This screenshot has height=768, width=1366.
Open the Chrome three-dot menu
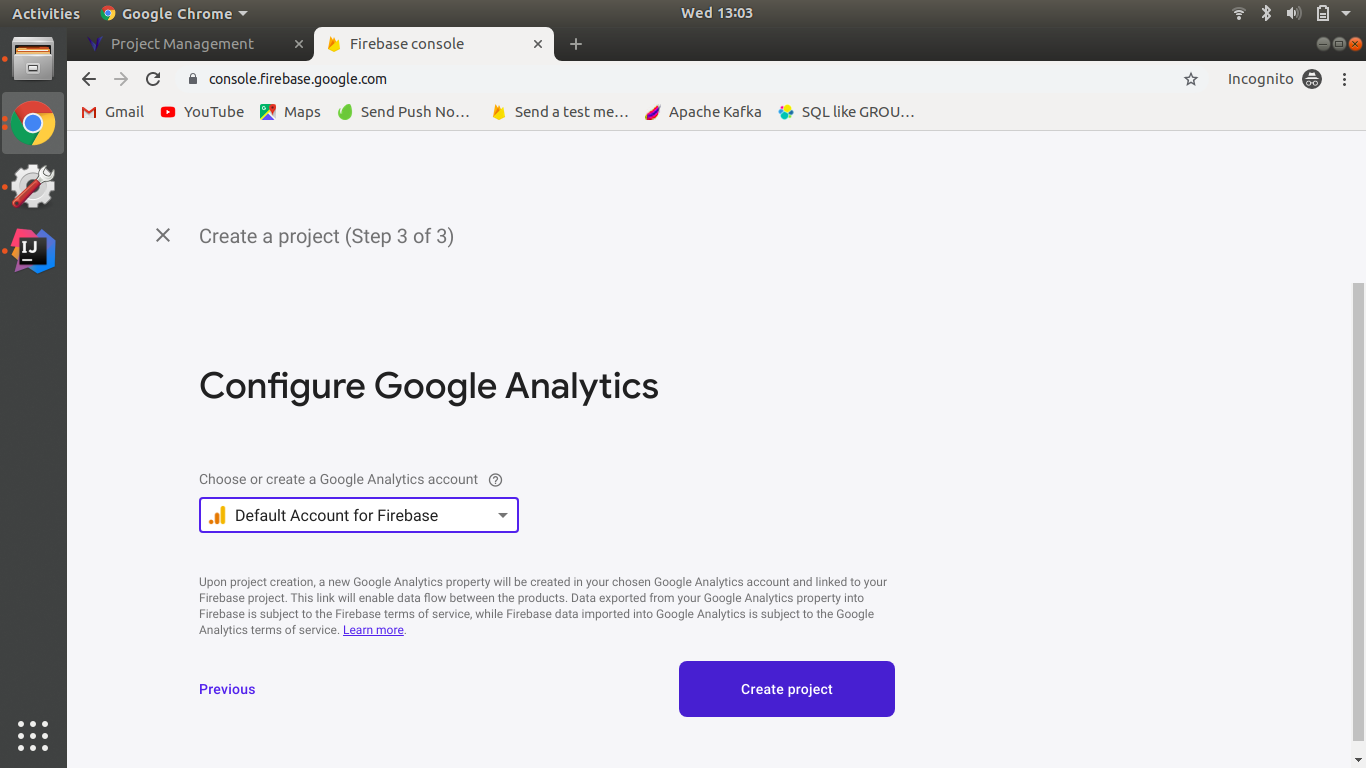pos(1344,79)
